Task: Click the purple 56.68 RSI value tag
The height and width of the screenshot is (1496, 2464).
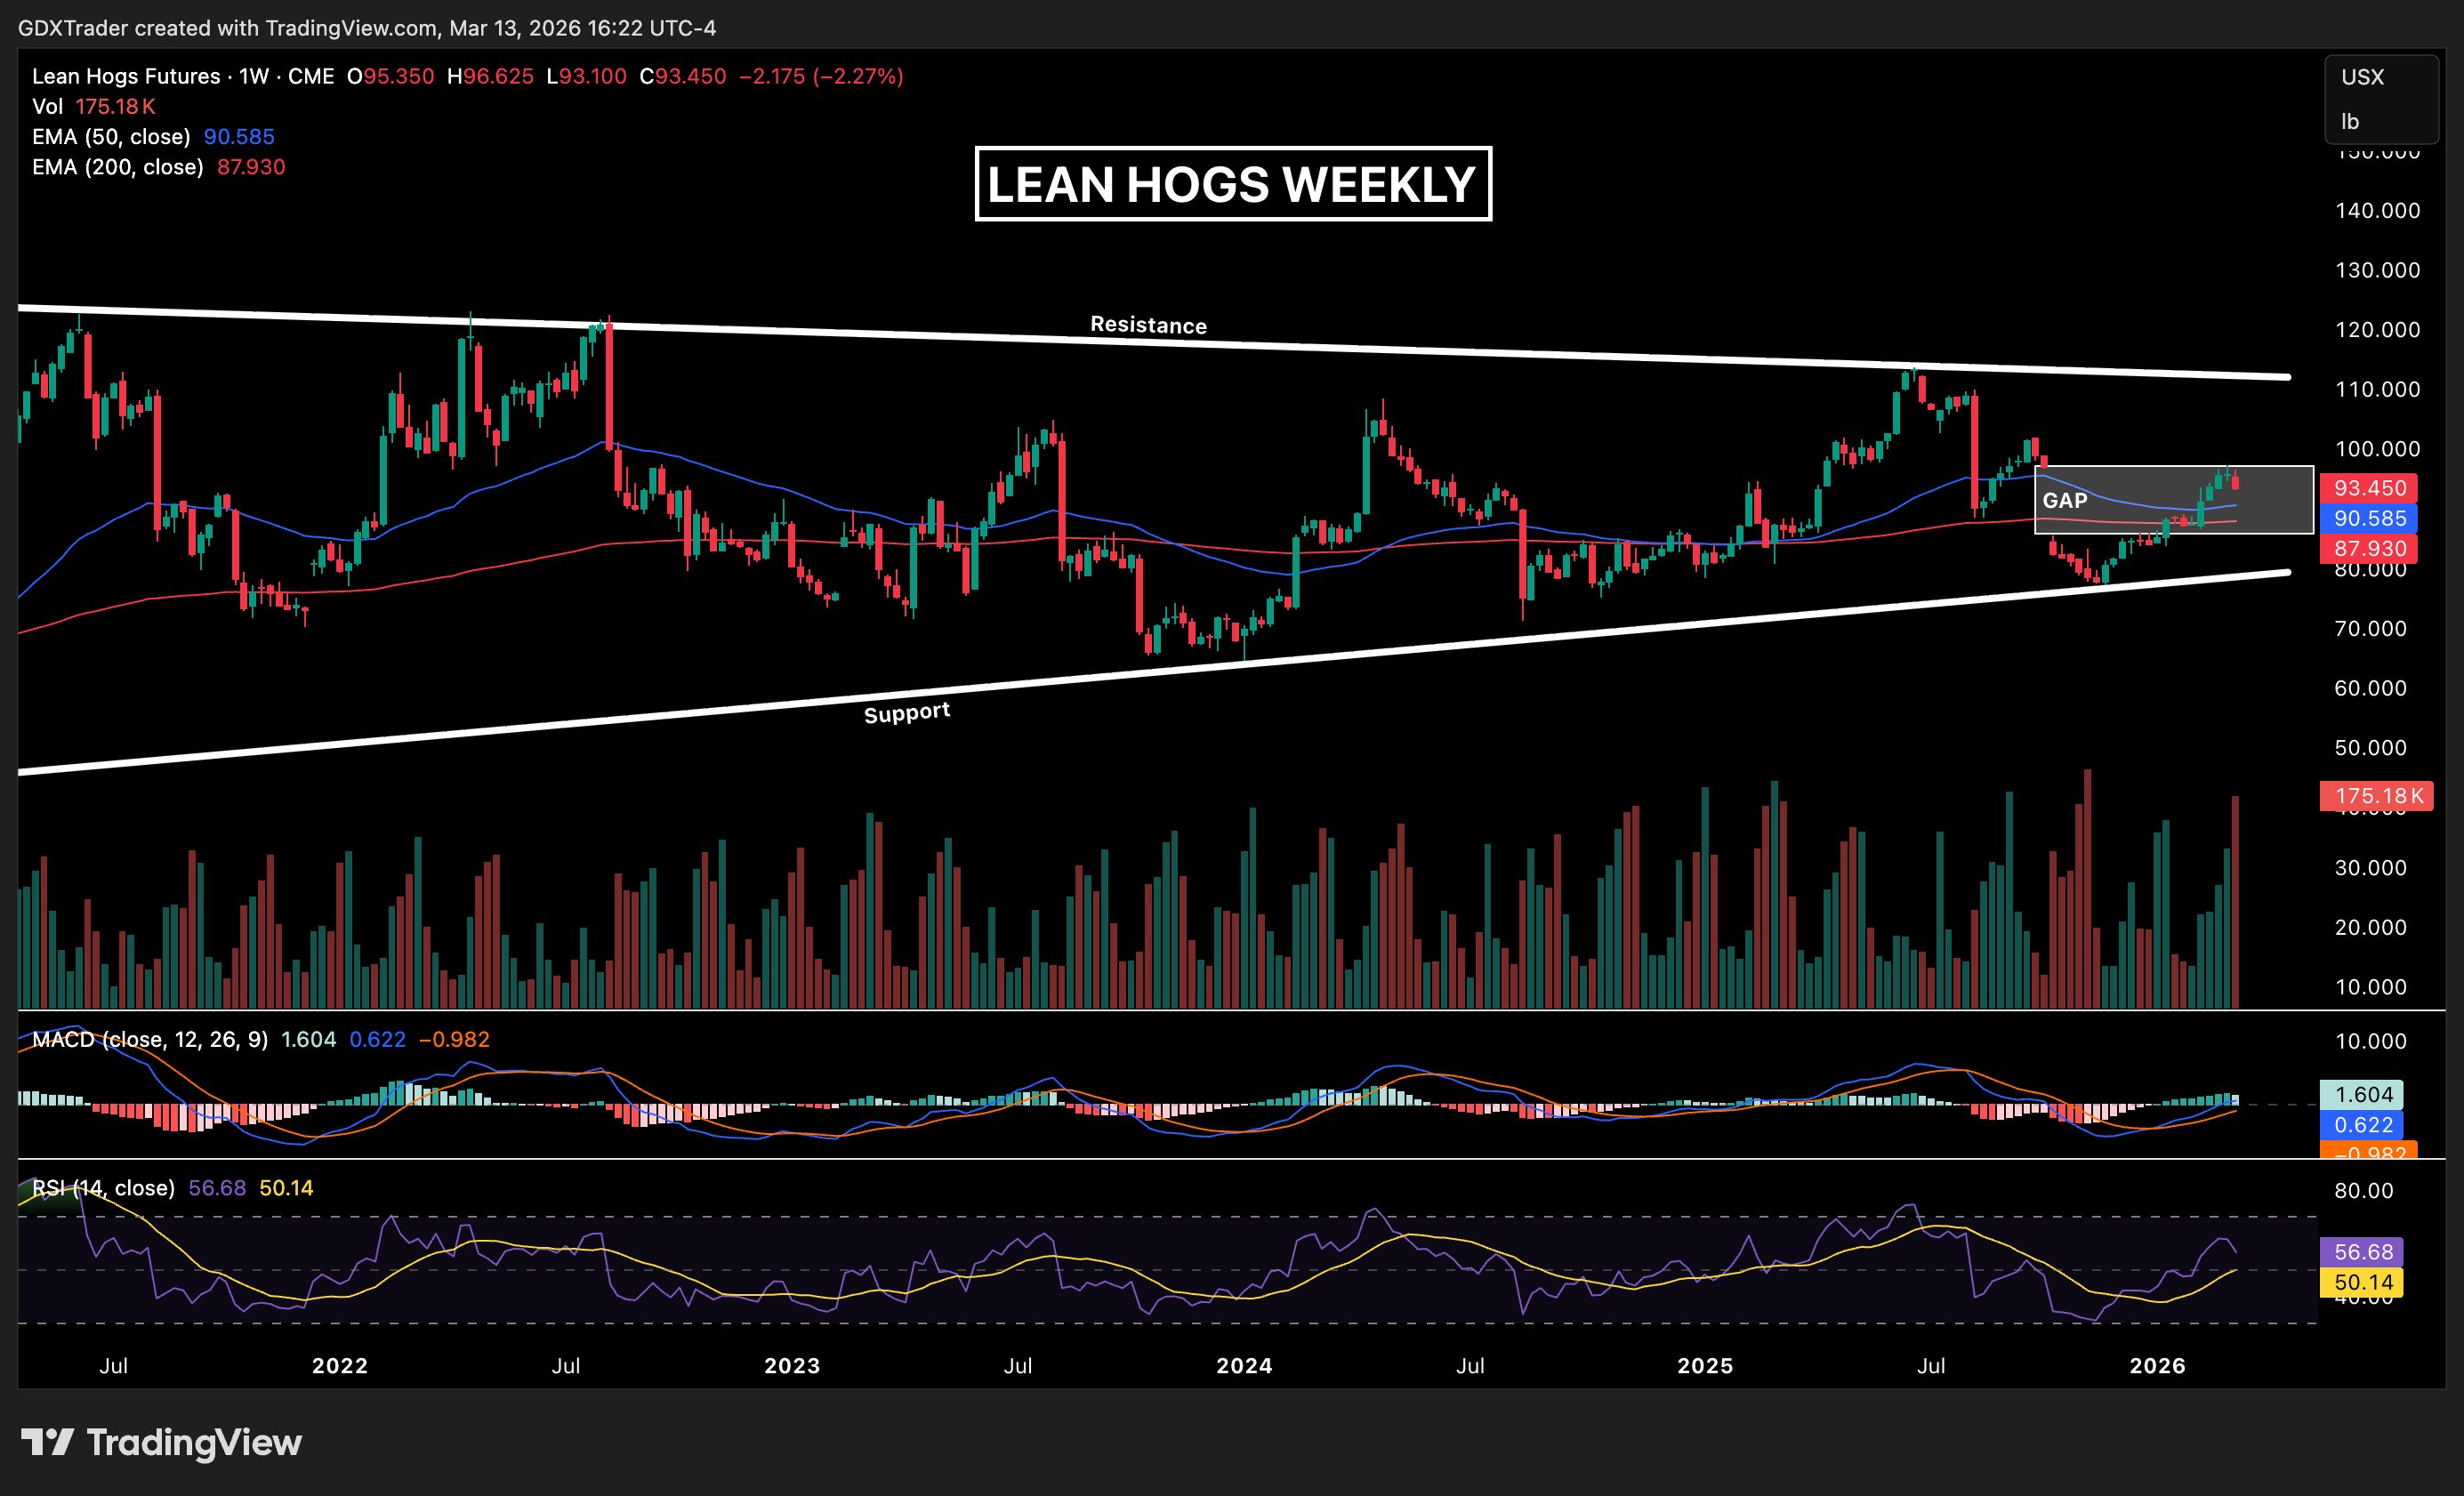Action: tap(2362, 1252)
